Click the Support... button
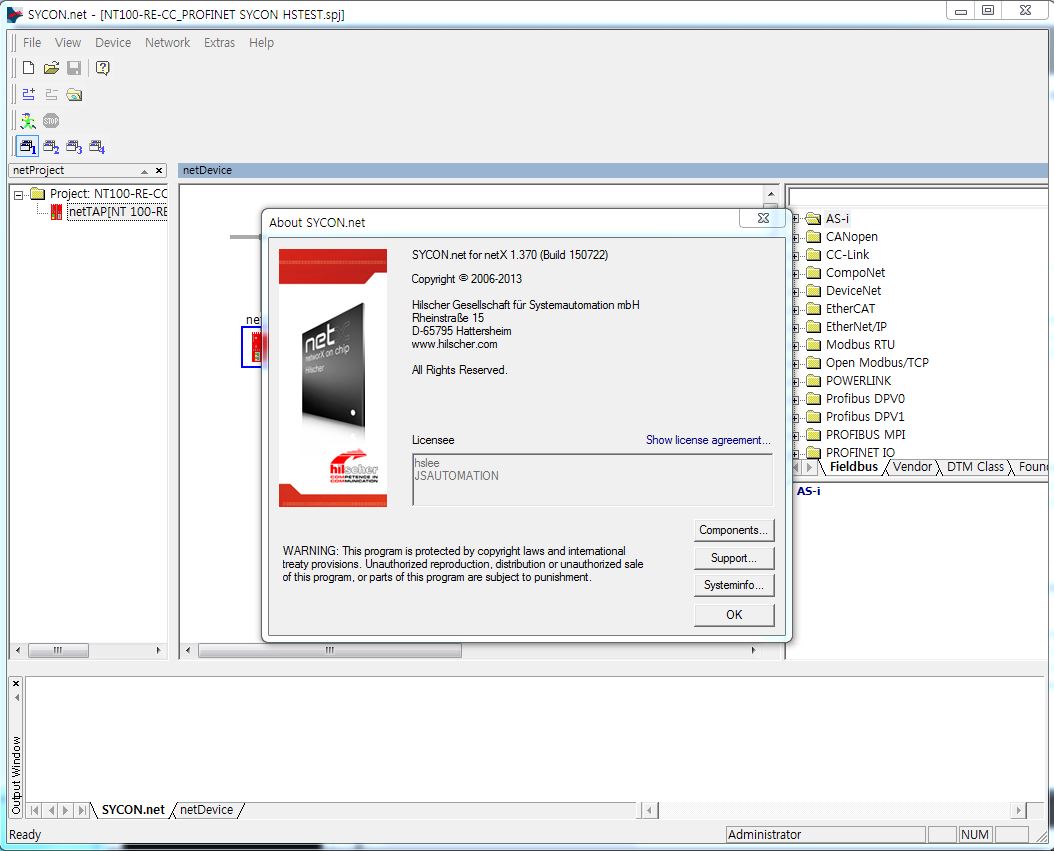 [x=733, y=558]
